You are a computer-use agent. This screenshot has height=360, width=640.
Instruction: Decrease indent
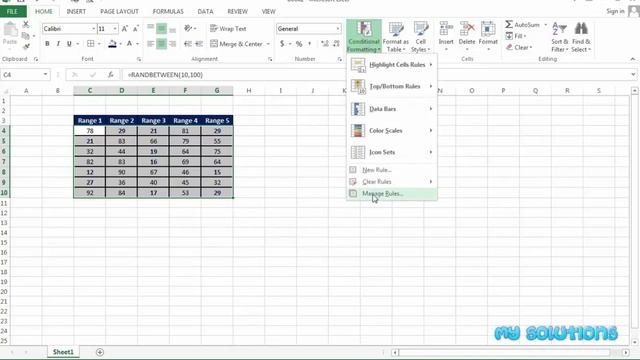pos(188,43)
